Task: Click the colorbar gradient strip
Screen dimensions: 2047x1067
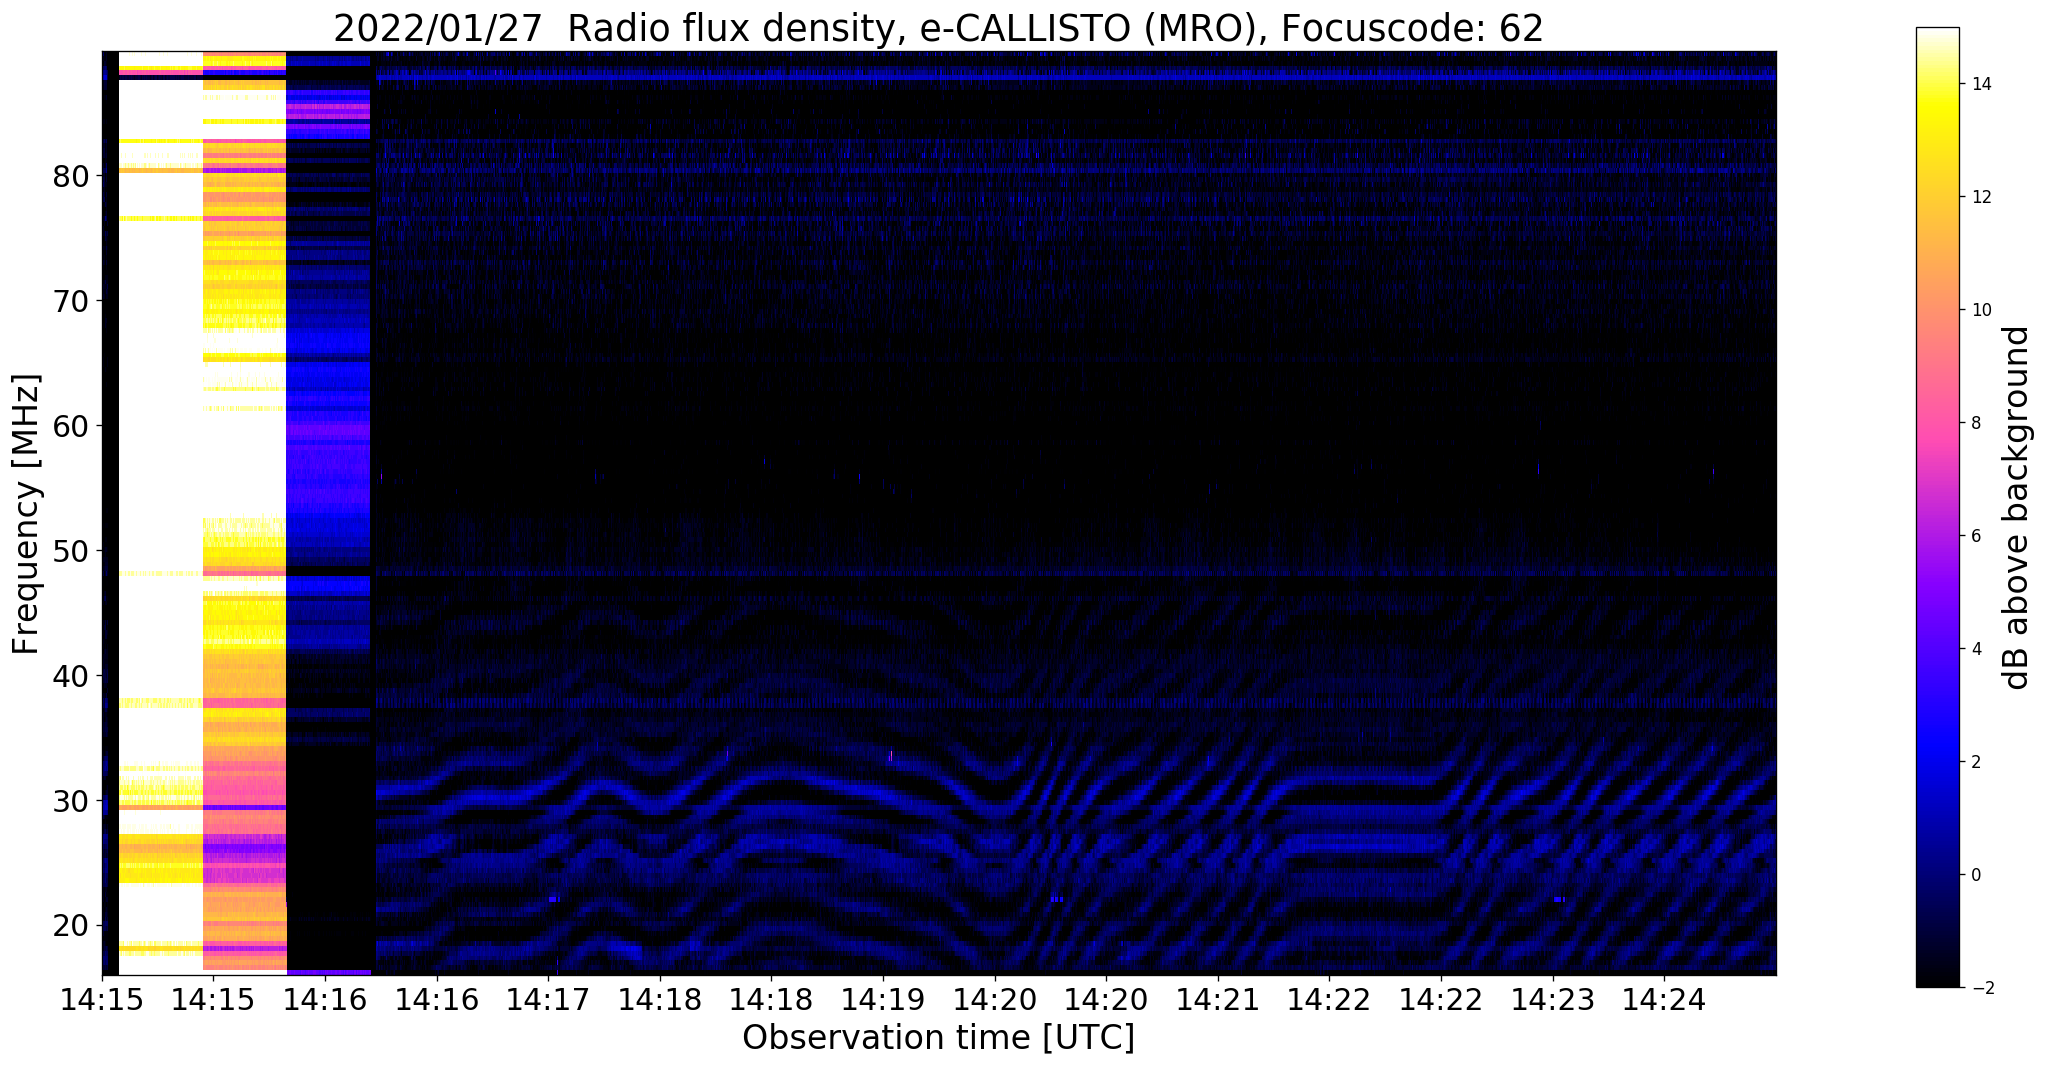Action: [1937, 508]
